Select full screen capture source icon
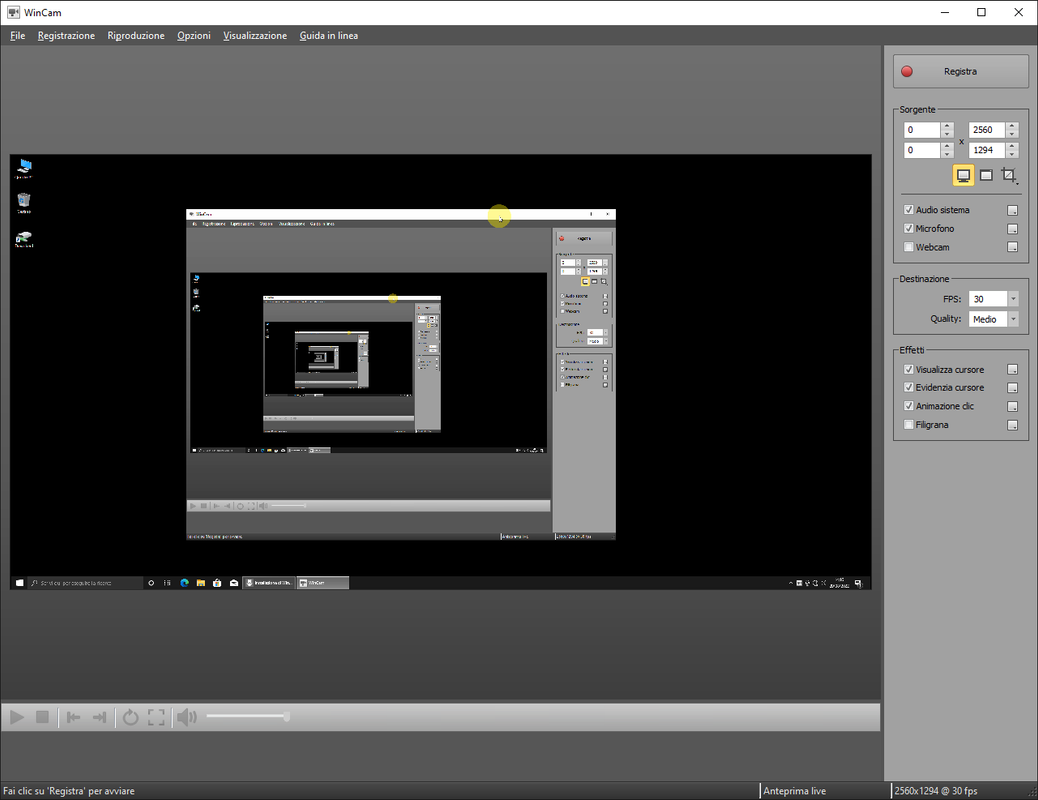This screenshot has height=800, width=1038. click(963, 175)
